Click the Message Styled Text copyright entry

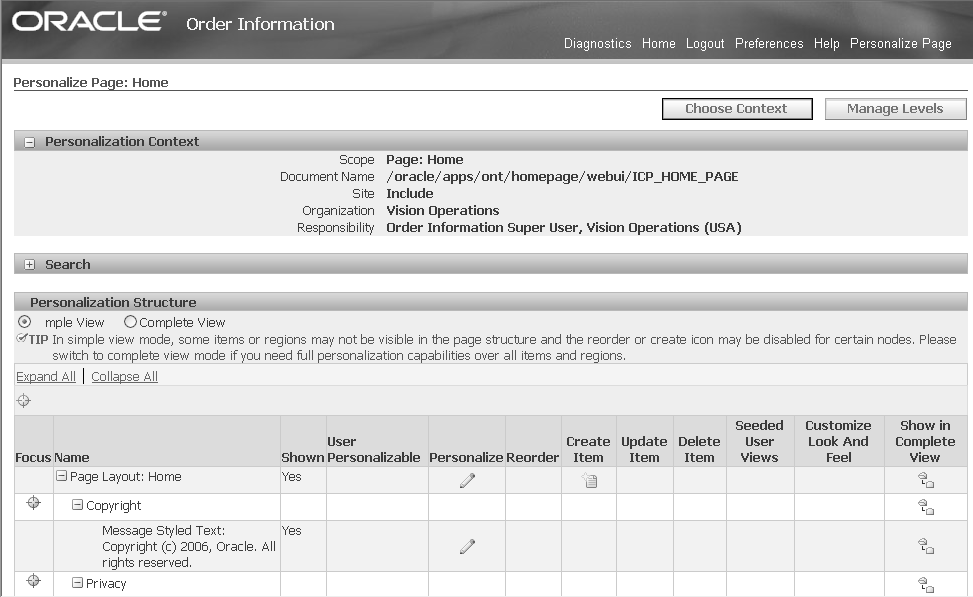189,546
